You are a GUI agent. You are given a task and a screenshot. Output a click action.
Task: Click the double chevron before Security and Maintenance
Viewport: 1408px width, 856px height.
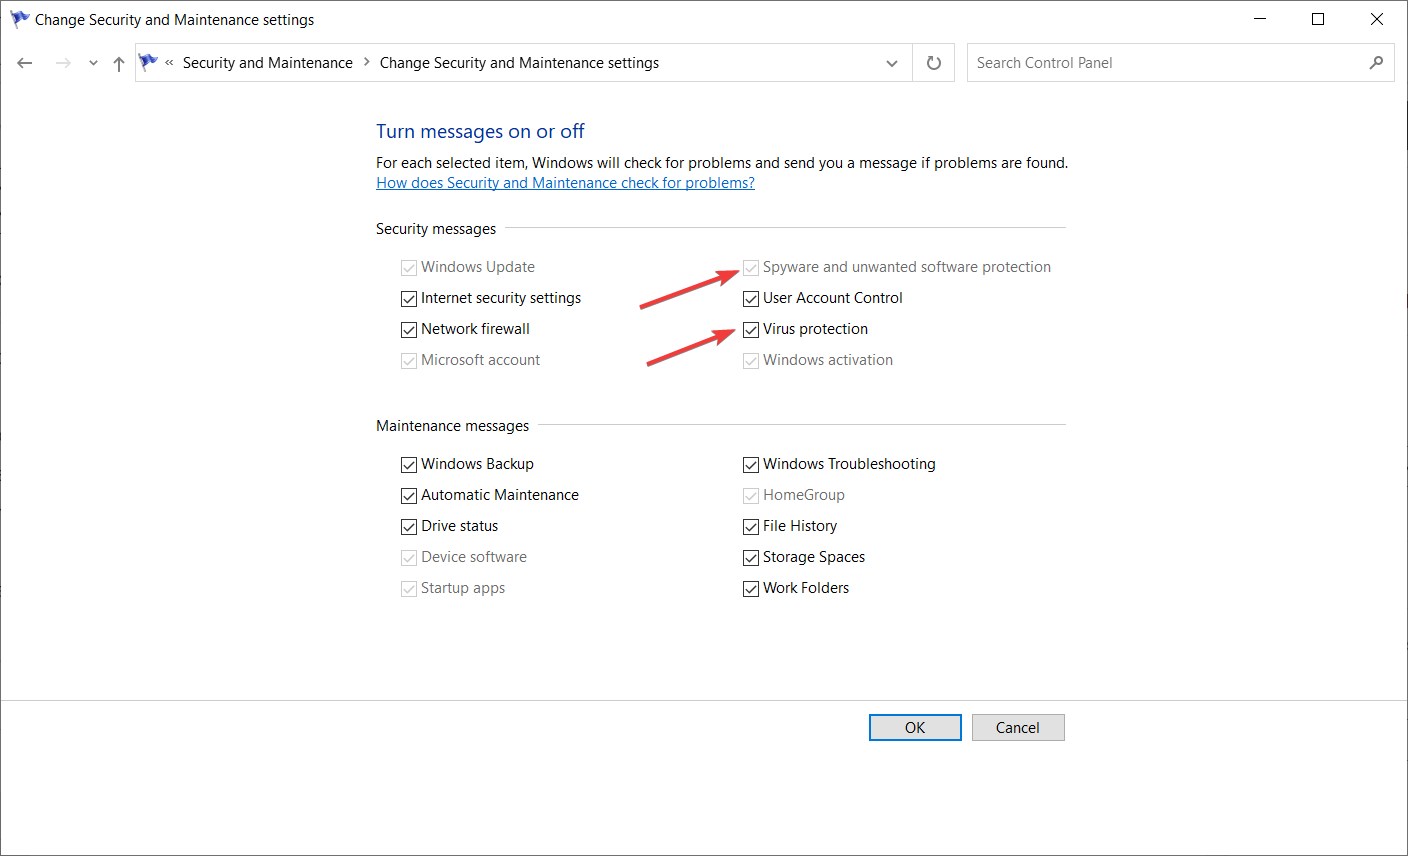[x=170, y=63]
